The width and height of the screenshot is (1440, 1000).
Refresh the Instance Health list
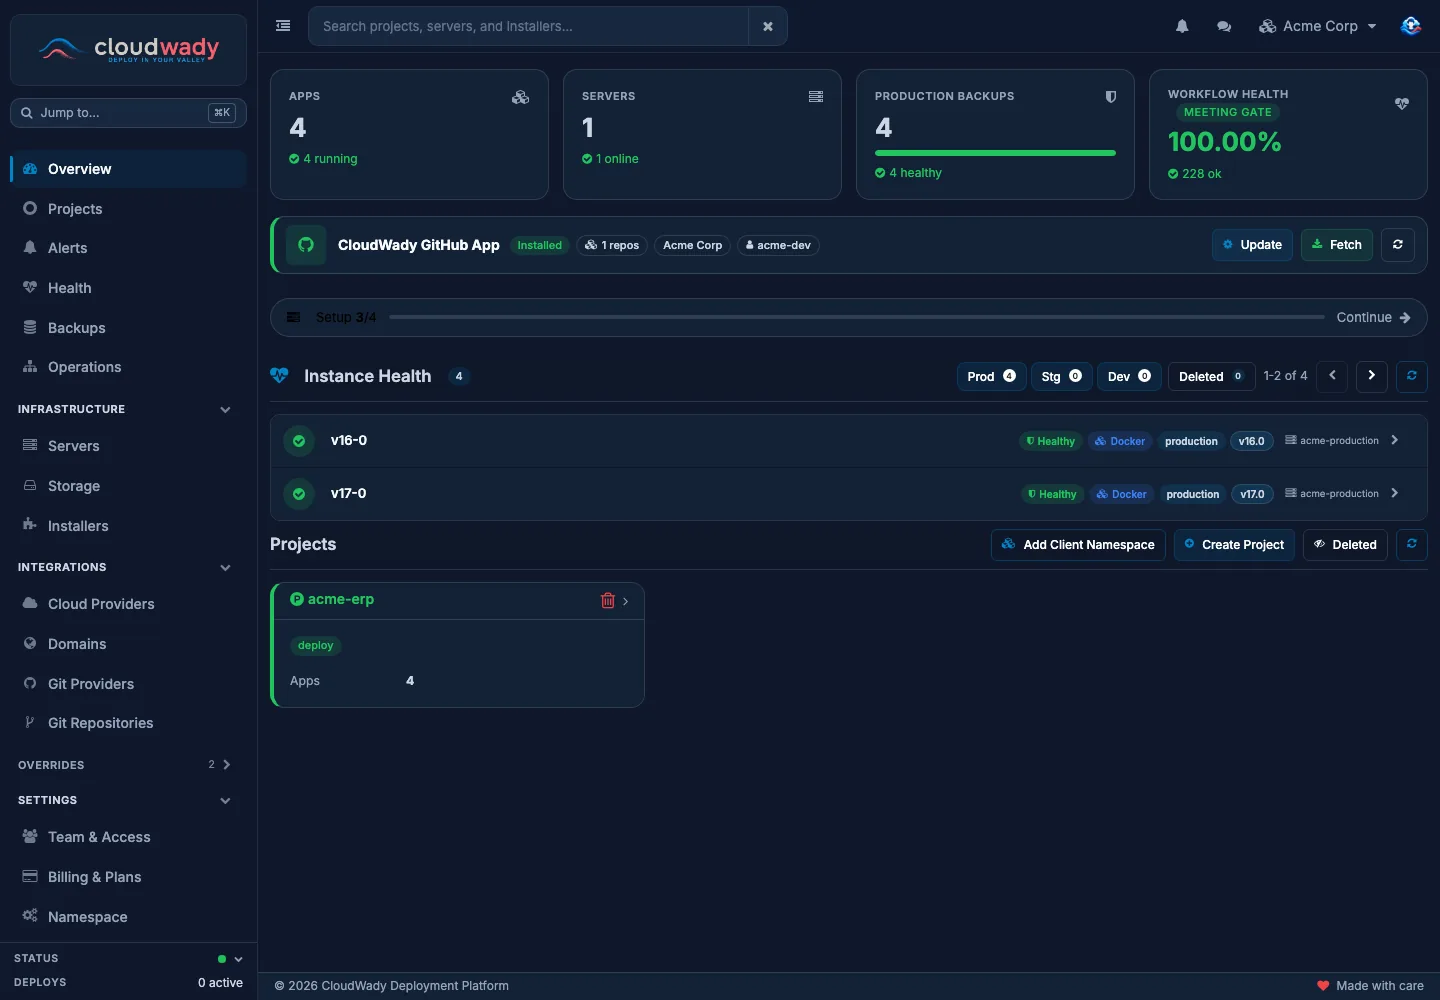point(1412,376)
